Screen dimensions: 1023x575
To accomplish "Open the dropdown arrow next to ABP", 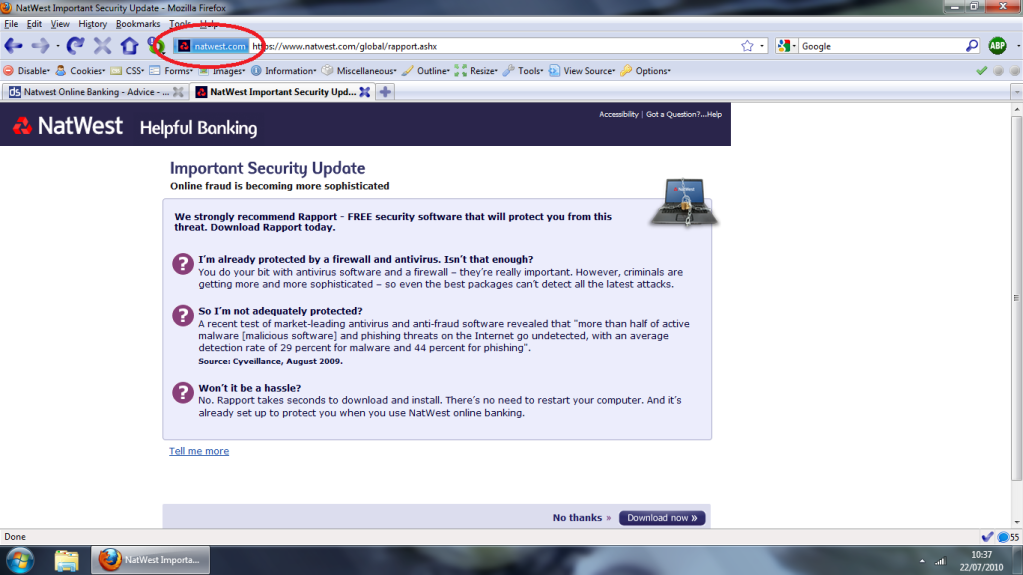I will (1018, 46).
